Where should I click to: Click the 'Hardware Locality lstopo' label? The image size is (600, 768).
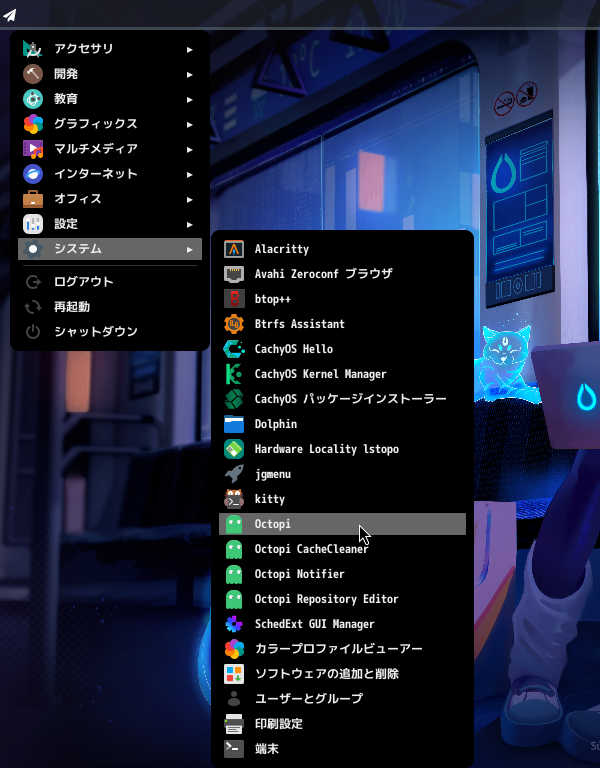click(327, 449)
